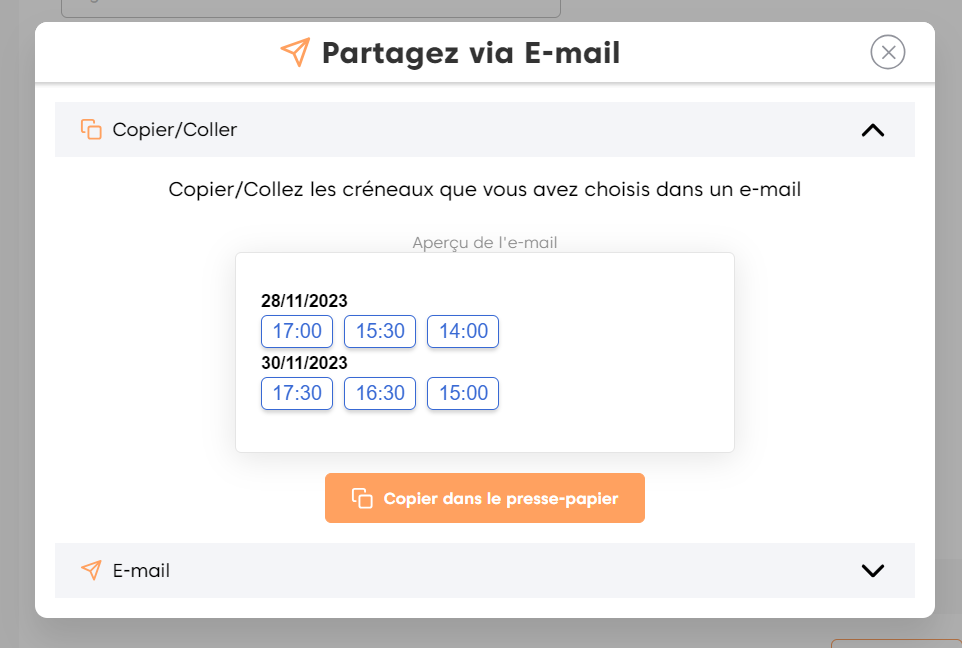
Task: Pick the 16:30 time slot
Action: [380, 393]
